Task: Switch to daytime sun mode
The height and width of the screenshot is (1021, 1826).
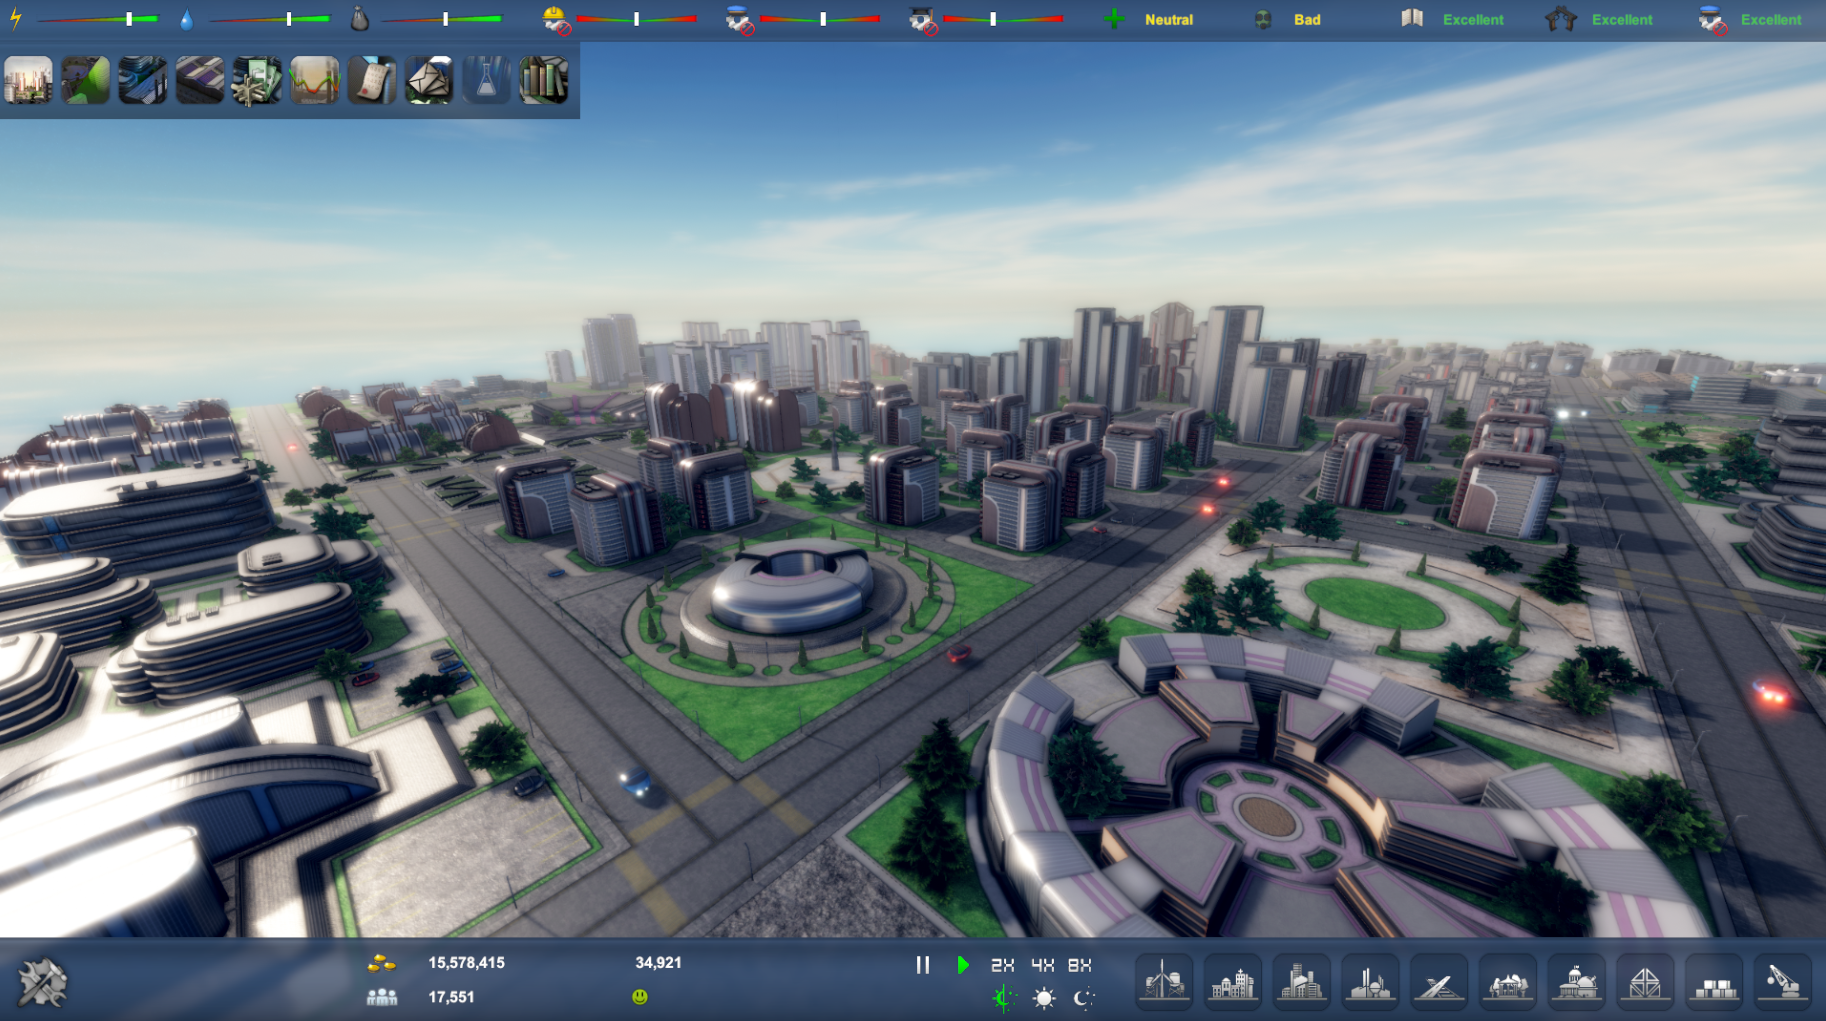Action: (x=1044, y=998)
